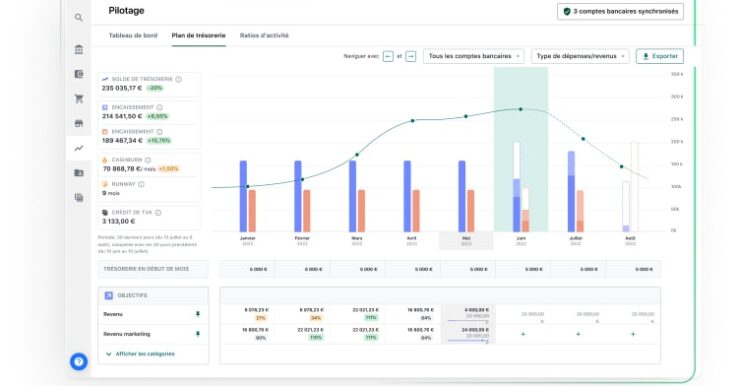Expand Afficher les catégories

(x=140, y=354)
